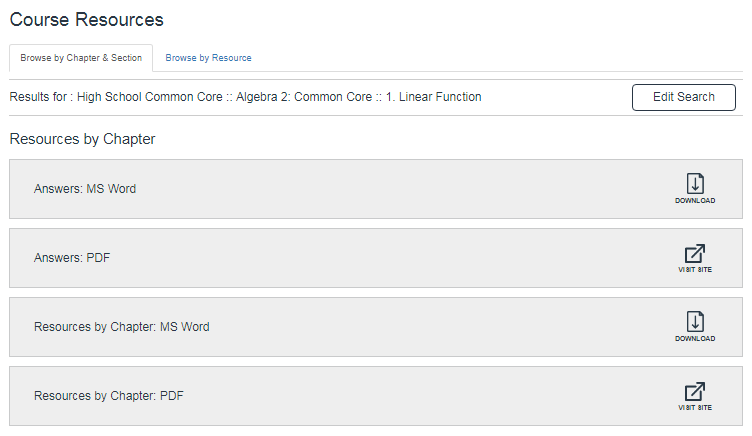Click DOWNLOAD label in Resources by Chapter: MS Word row
This screenshot has width=752, height=436.
pyautogui.click(x=695, y=339)
